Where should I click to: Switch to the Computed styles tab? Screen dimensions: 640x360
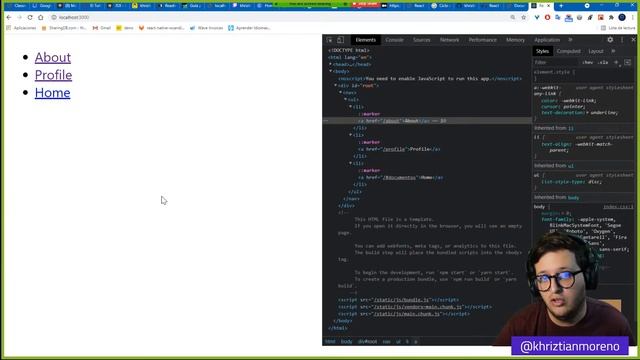point(569,51)
